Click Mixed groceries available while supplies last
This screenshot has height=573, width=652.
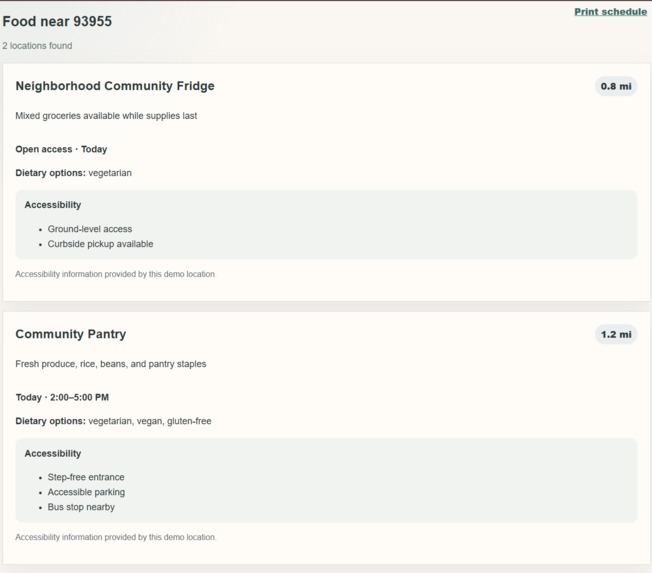click(106, 116)
